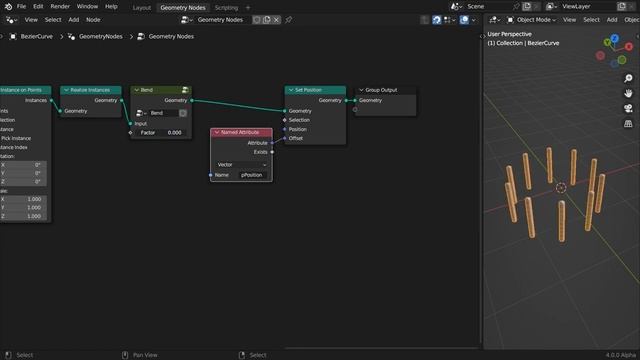Open Scene browse dropdown icon
The height and width of the screenshot is (360, 640).
[456, 7]
